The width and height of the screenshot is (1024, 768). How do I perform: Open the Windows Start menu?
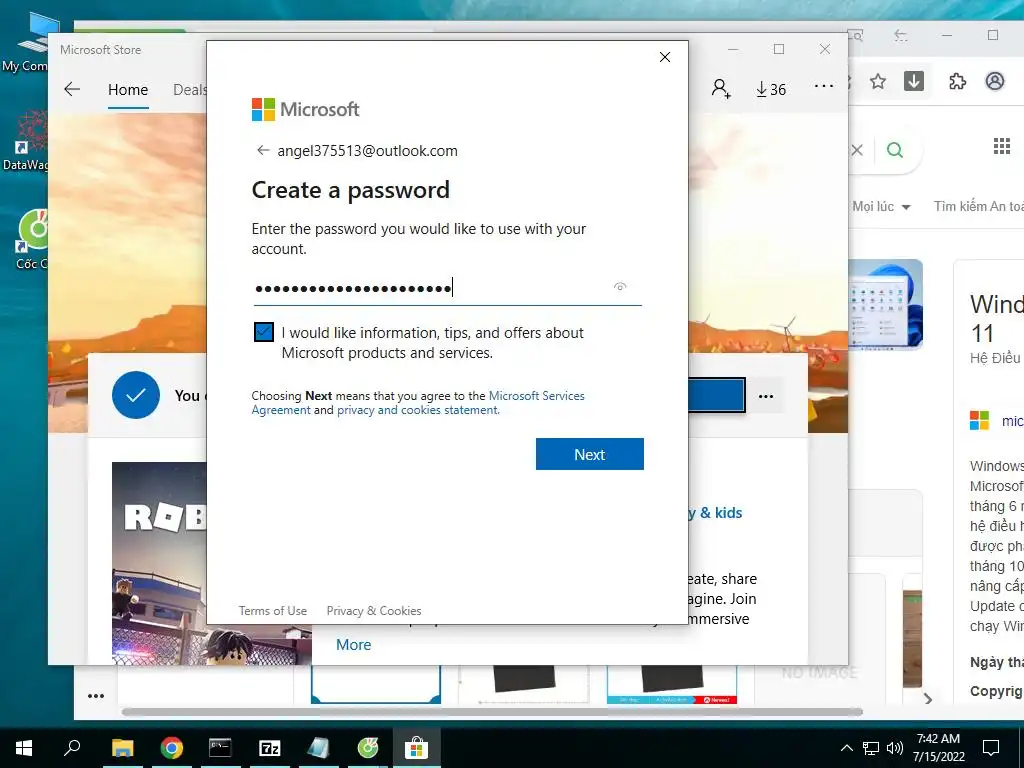[x=24, y=748]
